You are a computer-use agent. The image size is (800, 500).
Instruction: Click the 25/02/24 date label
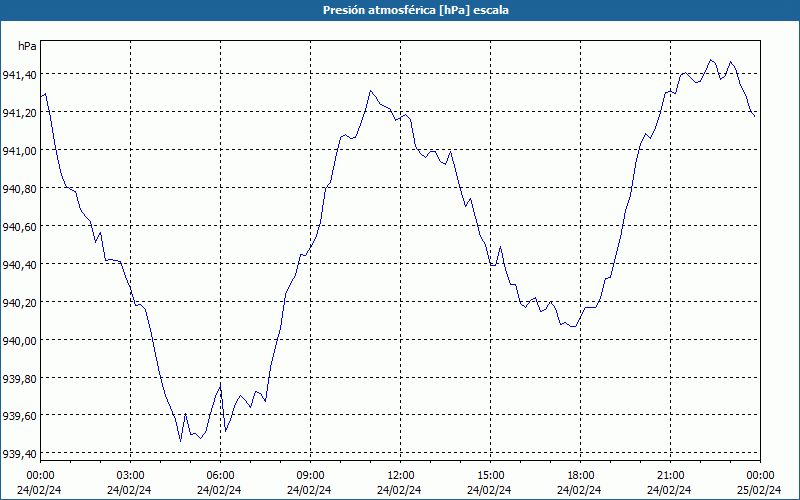click(759, 490)
